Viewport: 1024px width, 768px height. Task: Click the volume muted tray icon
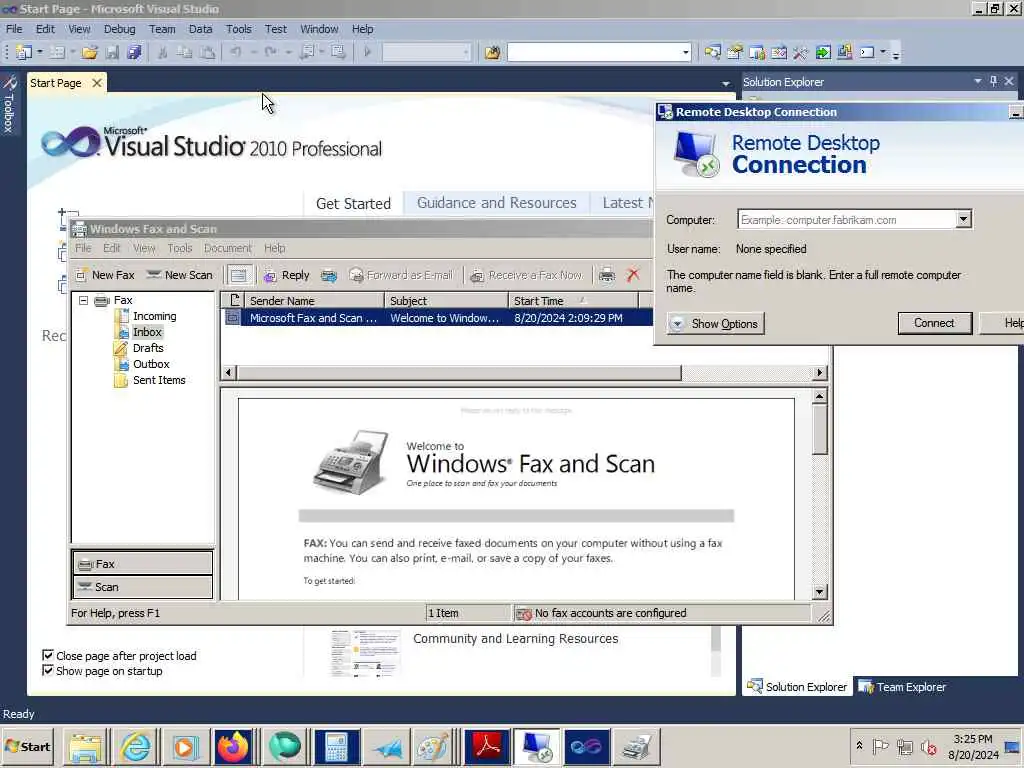(x=928, y=746)
